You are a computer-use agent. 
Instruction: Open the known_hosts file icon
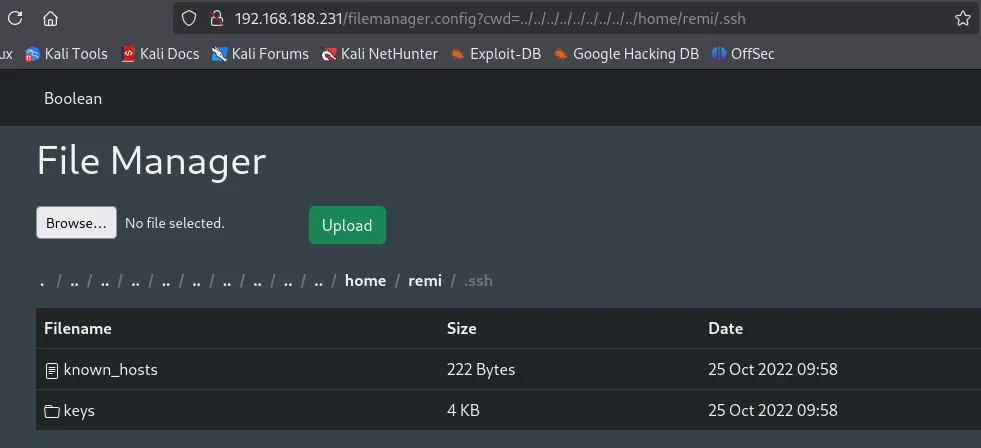(x=52, y=370)
